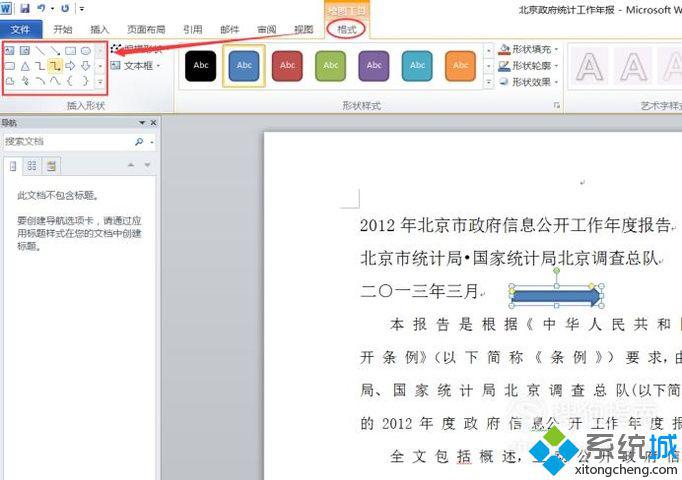The image size is (682, 480).
Task: Switch to the 插入 Insert tab
Action: (x=99, y=29)
